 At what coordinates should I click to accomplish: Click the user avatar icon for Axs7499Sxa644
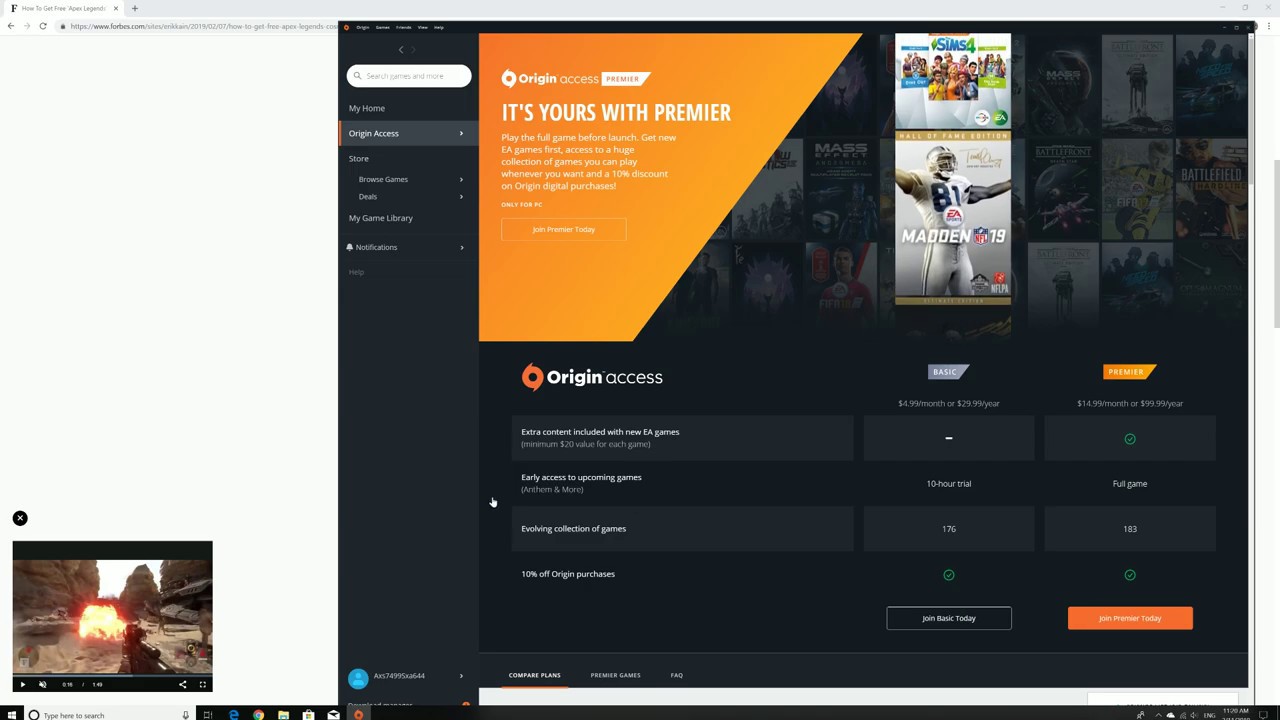tap(358, 677)
